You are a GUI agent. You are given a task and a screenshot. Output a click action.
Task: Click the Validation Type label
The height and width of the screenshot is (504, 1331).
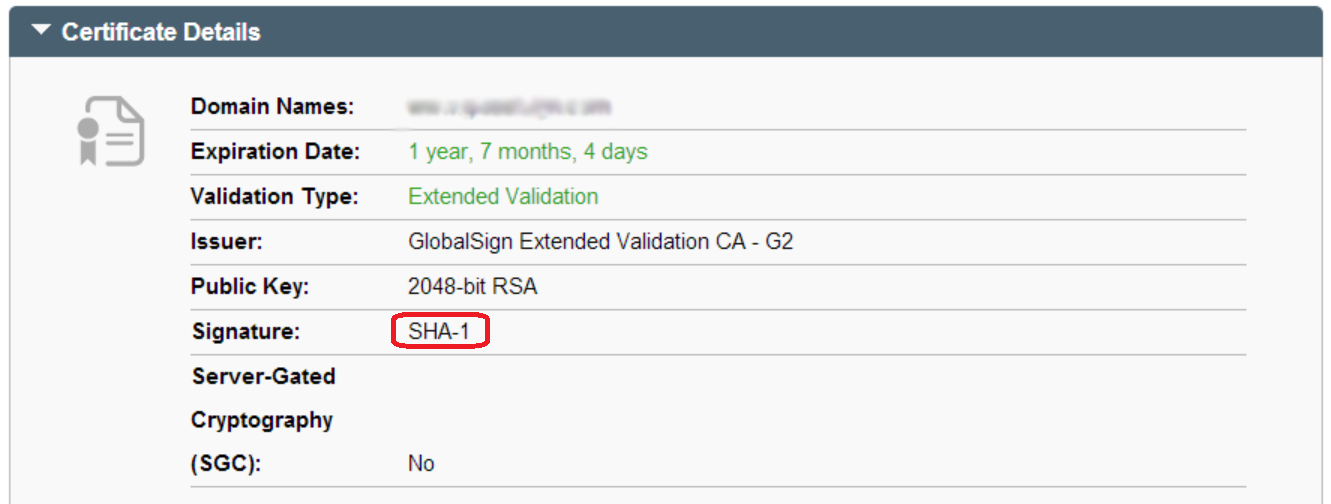pyautogui.click(x=274, y=197)
